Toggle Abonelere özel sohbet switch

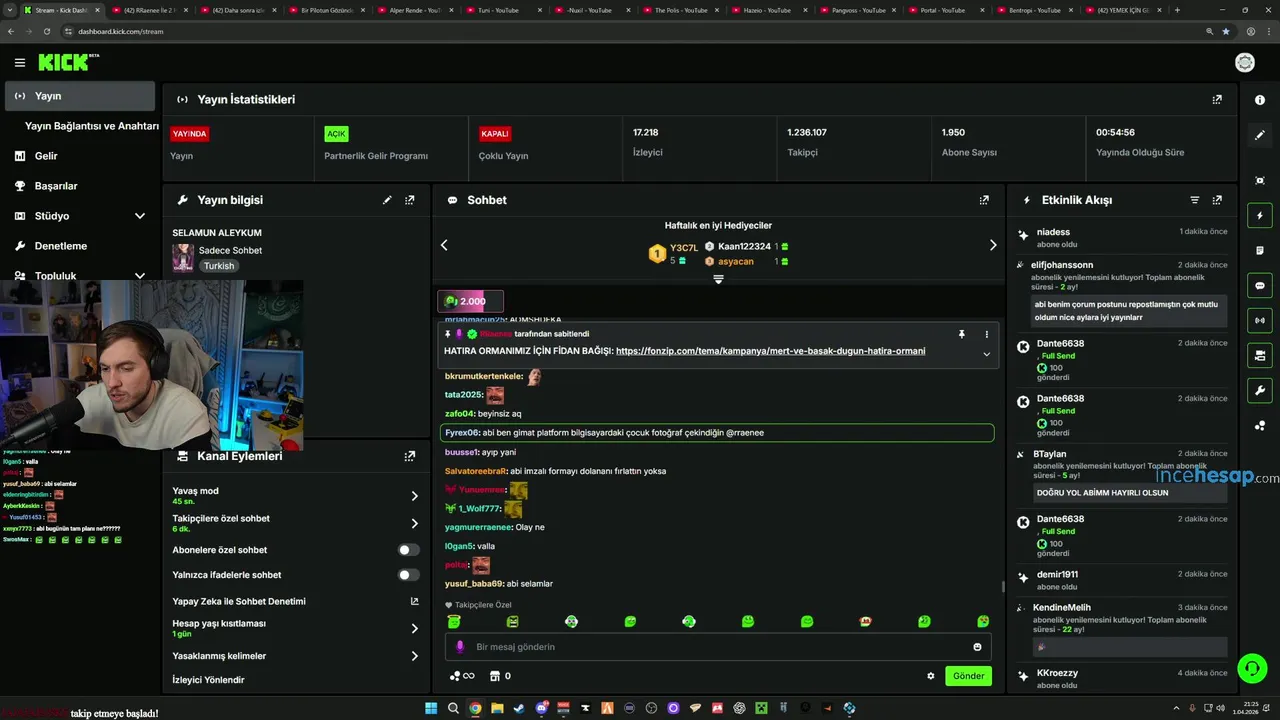(x=408, y=550)
